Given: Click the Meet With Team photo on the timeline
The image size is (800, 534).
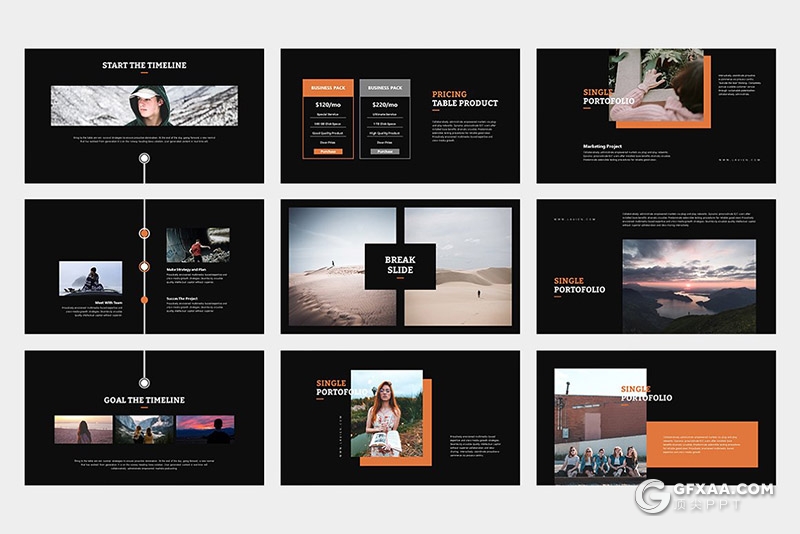Looking at the screenshot, I should [90, 278].
